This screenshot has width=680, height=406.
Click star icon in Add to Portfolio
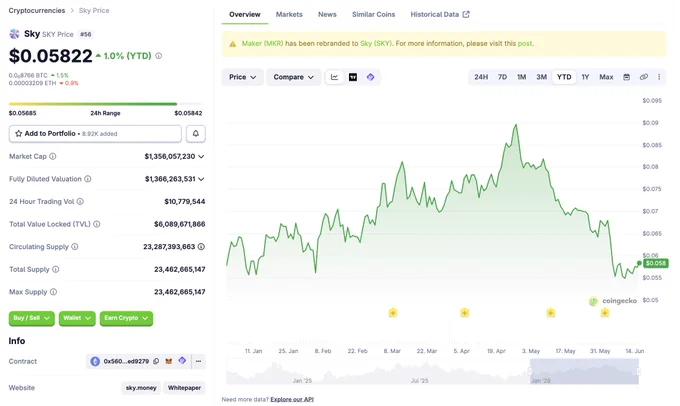[x=19, y=134]
